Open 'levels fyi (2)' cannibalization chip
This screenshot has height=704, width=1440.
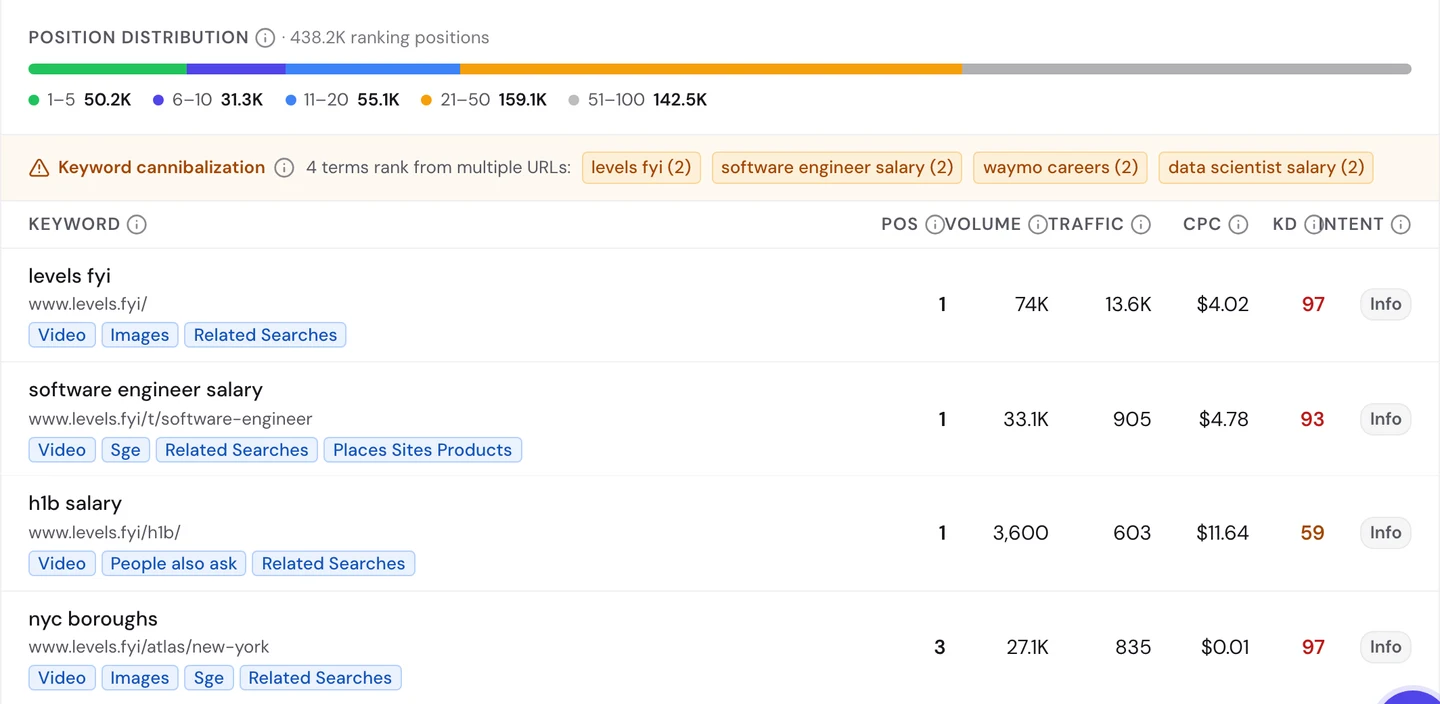641,168
